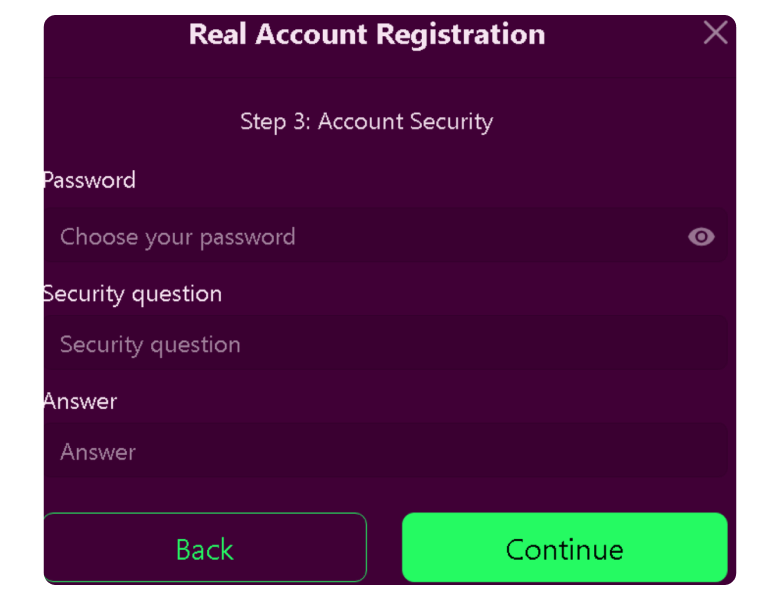Reveal typed password characters
Image resolution: width=780 pixels, height=600 pixels.
[x=701, y=237]
